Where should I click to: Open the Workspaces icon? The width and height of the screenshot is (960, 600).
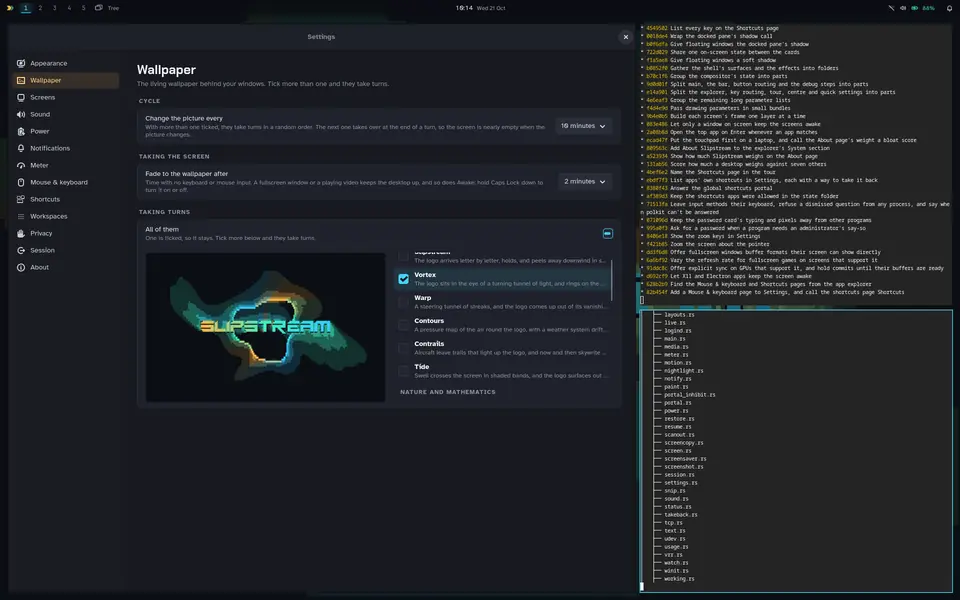(21, 216)
